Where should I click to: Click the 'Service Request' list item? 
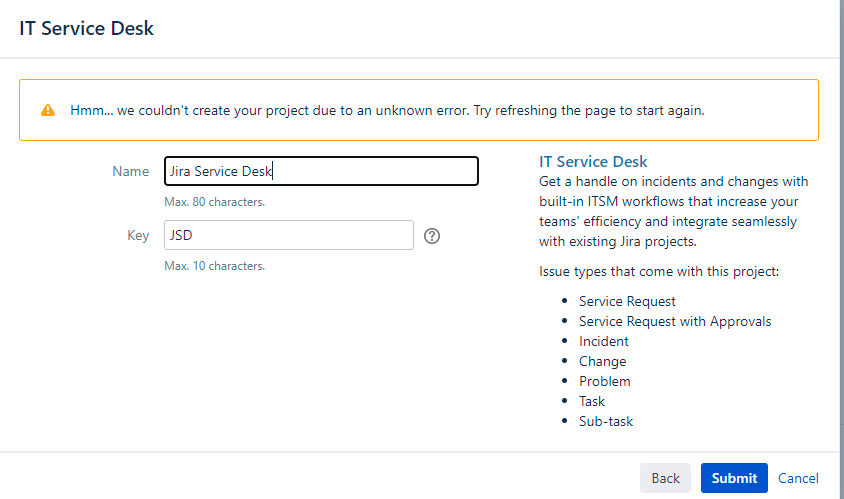[x=627, y=301]
